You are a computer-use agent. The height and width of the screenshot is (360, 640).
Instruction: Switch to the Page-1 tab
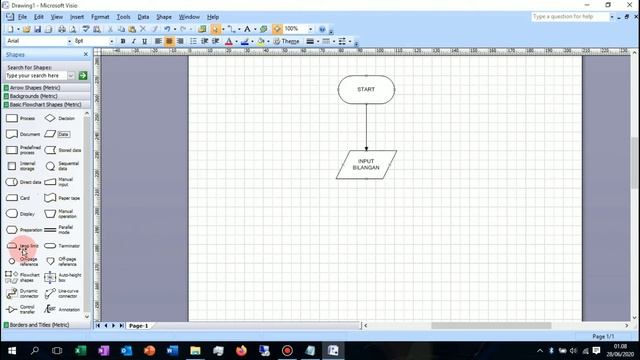point(138,326)
